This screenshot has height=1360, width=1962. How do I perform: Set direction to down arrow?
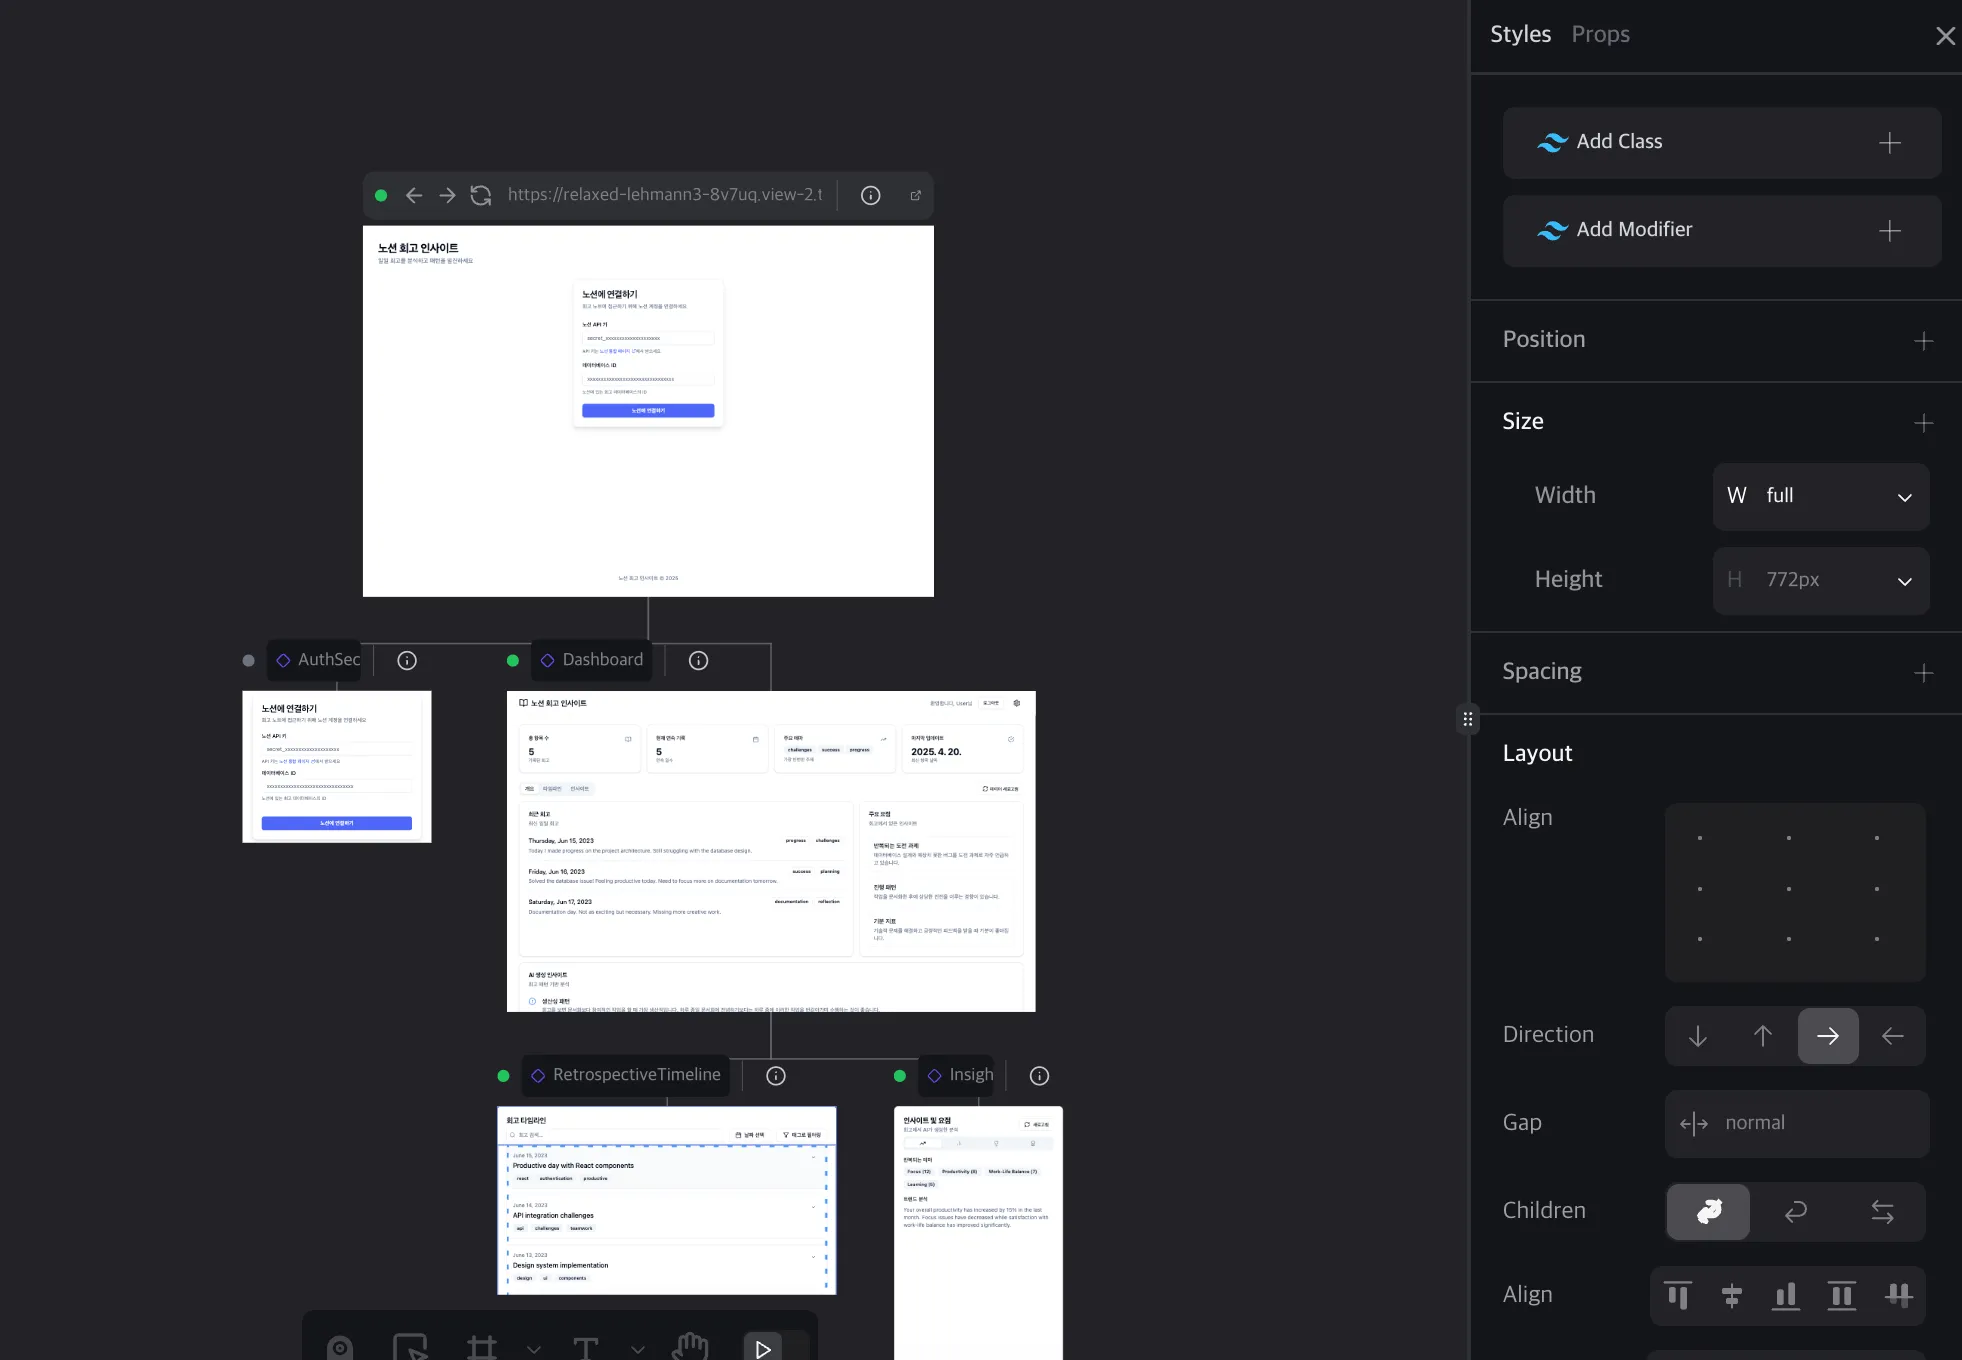[x=1698, y=1036]
